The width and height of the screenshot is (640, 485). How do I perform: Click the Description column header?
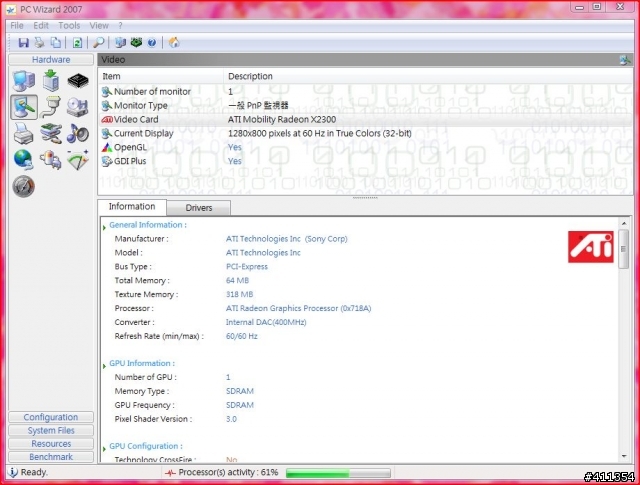tap(428, 76)
